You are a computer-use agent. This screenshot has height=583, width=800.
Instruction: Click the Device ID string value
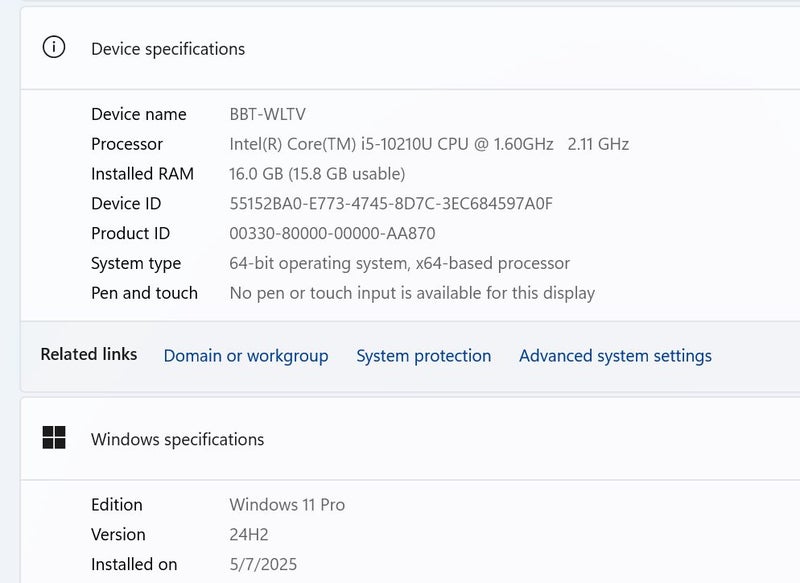pyautogui.click(x=391, y=204)
